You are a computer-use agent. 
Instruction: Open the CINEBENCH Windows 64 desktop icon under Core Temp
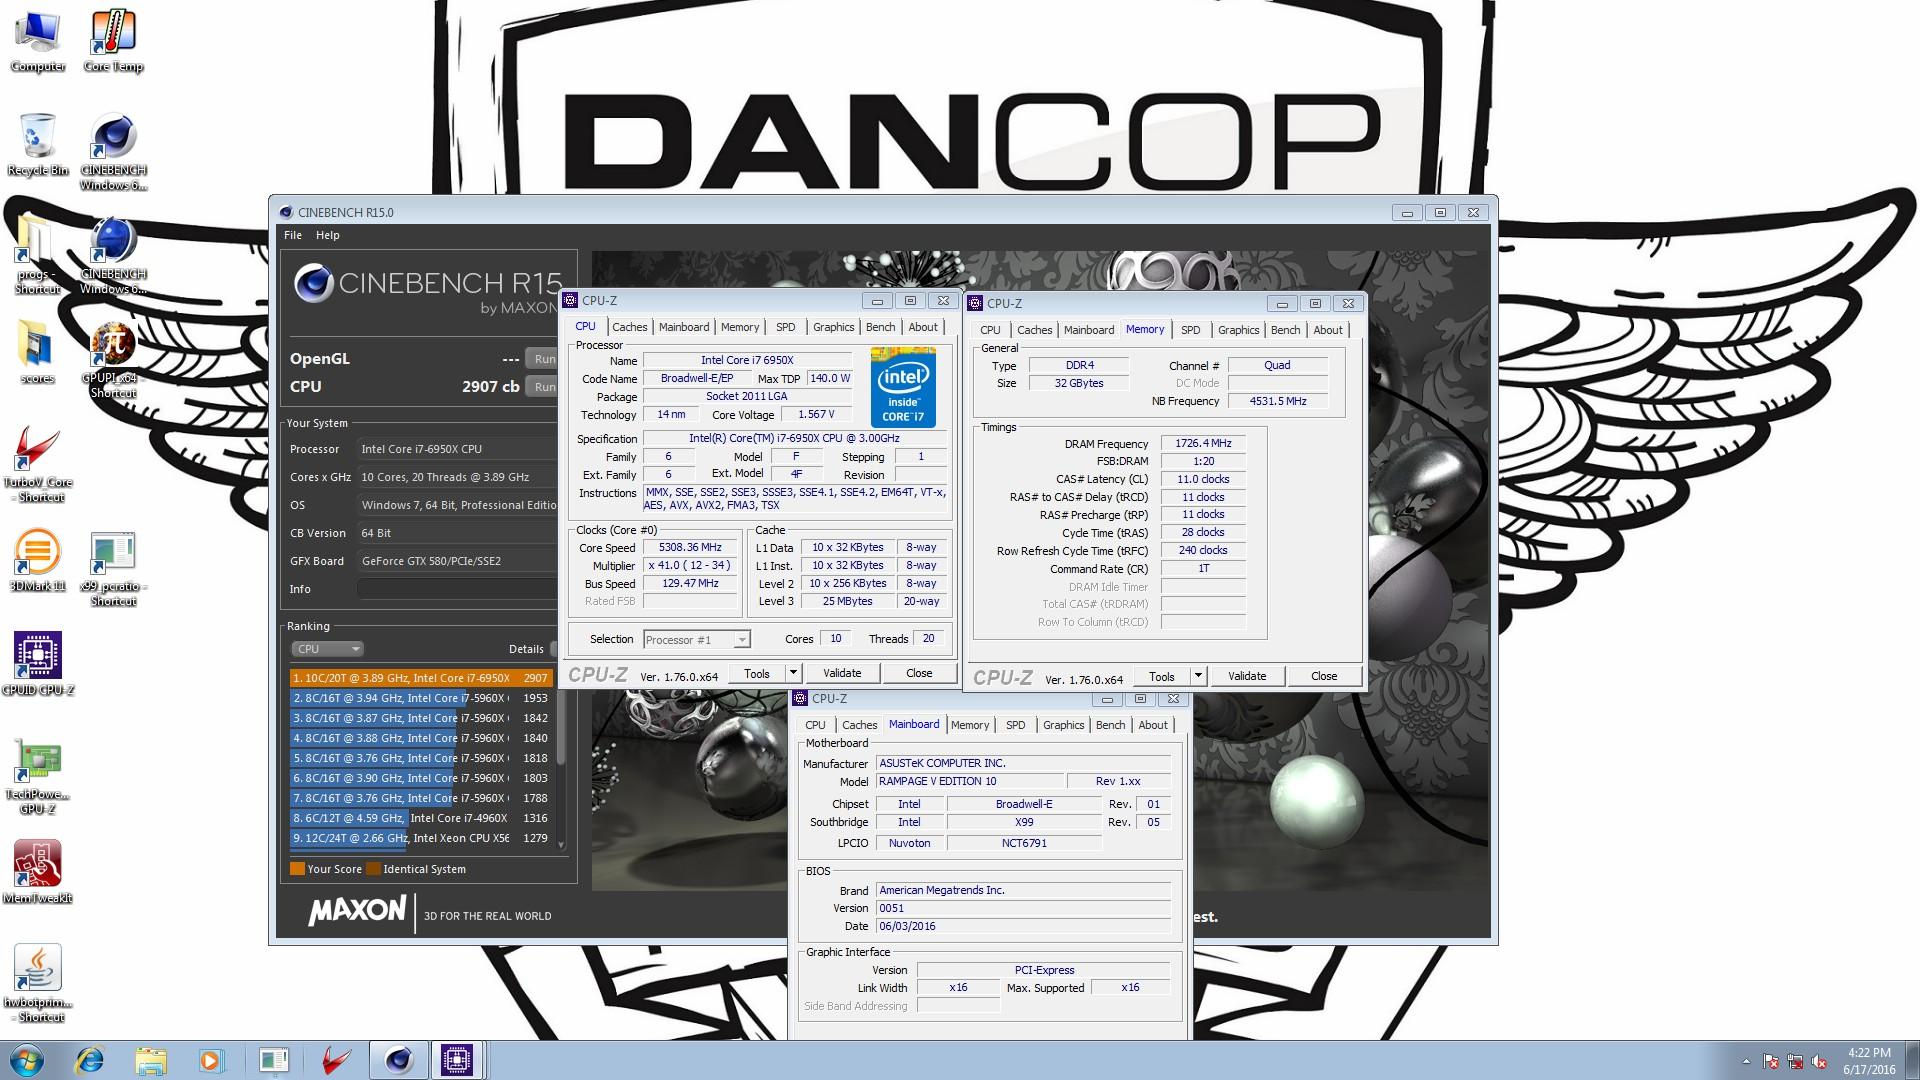[113, 152]
